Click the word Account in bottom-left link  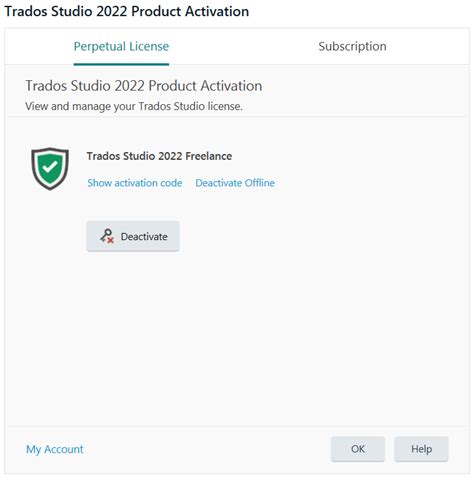[64, 449]
